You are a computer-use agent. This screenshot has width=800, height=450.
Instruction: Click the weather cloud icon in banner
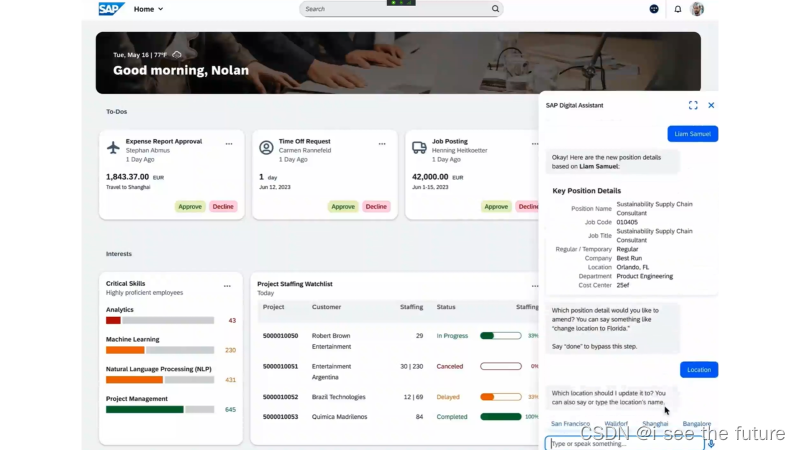tap(177, 55)
